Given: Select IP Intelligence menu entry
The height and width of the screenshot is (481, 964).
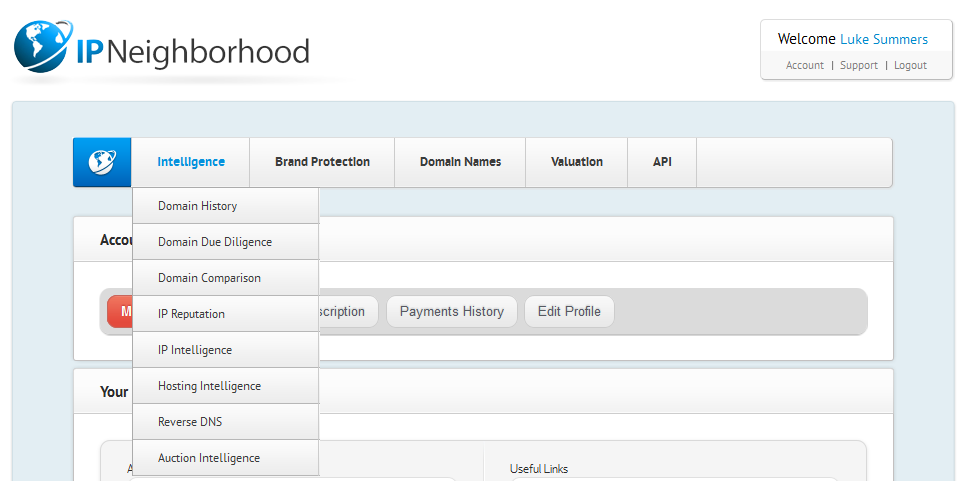Looking at the screenshot, I should click(194, 350).
